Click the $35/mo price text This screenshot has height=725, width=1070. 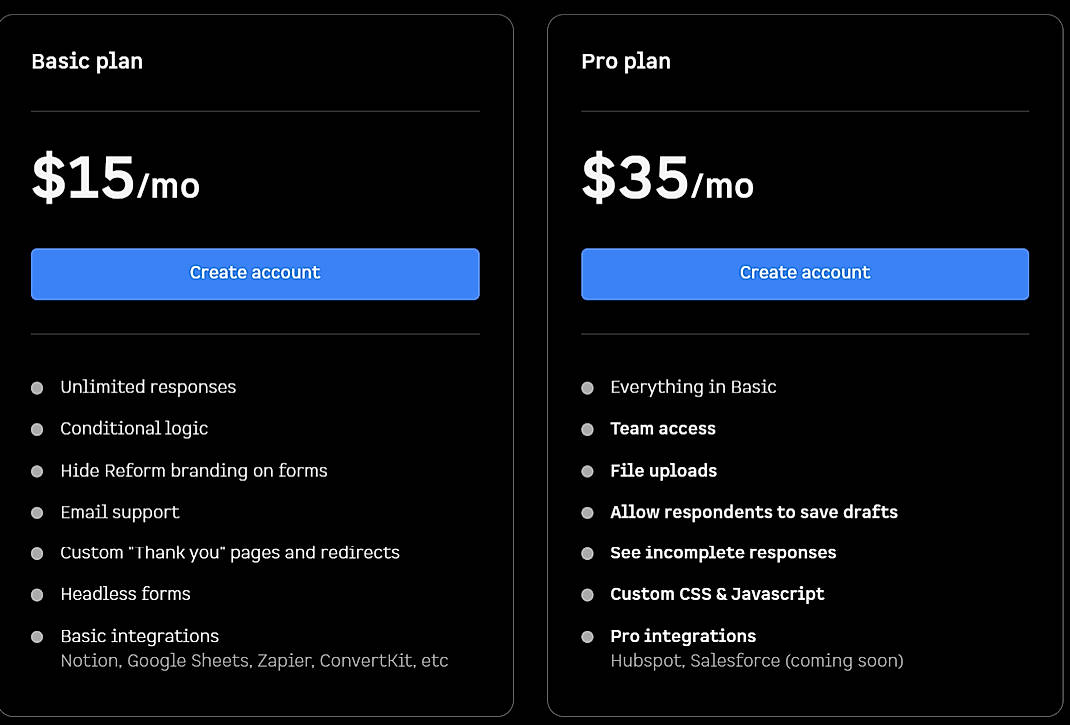point(665,180)
